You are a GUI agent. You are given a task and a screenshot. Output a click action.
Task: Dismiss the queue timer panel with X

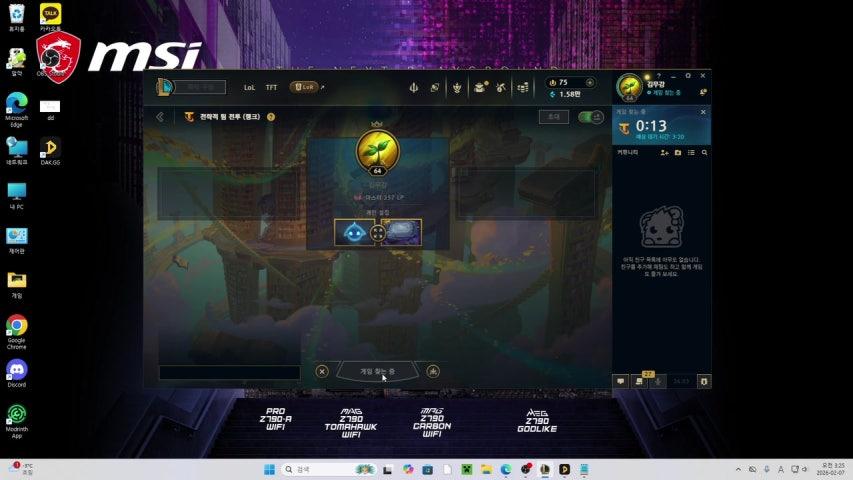[x=703, y=112]
